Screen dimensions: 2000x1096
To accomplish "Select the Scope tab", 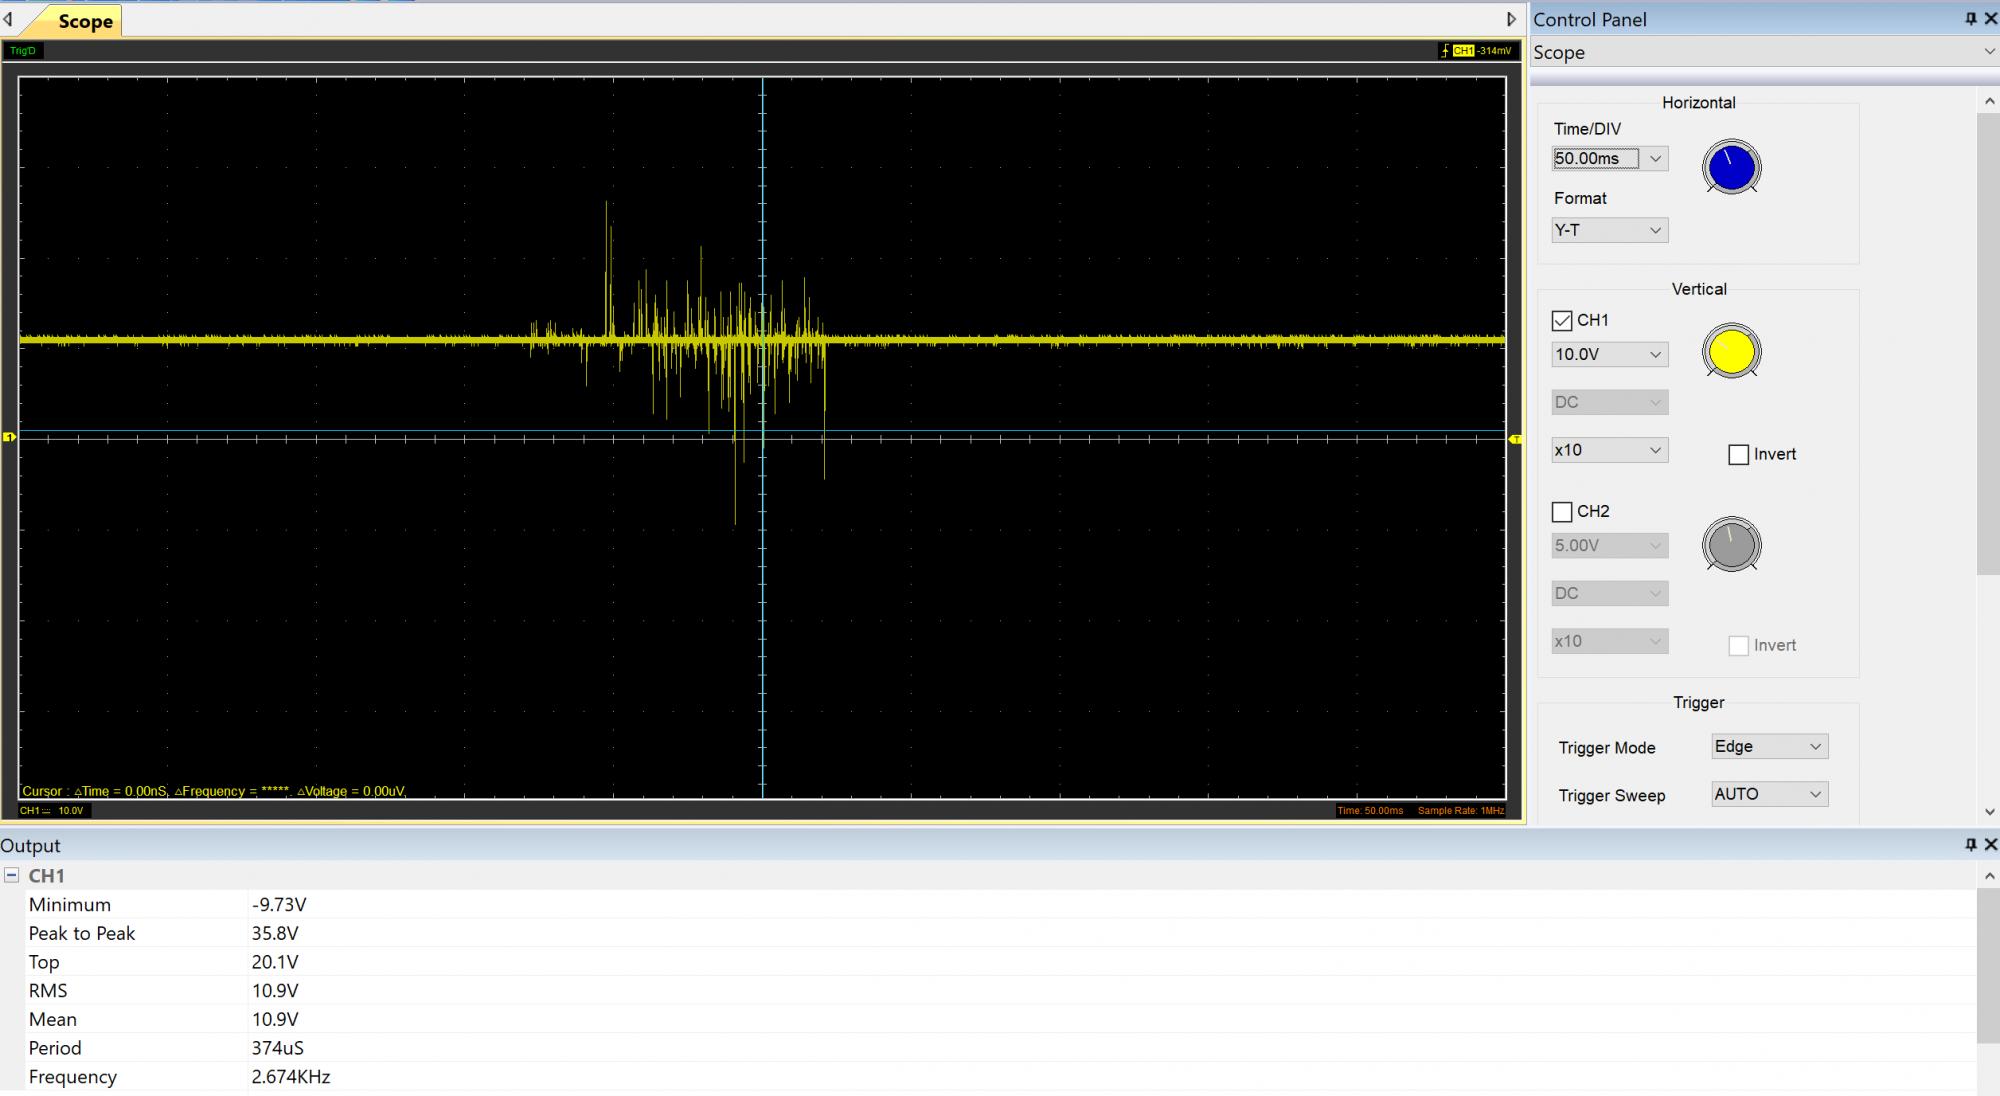I will [84, 22].
